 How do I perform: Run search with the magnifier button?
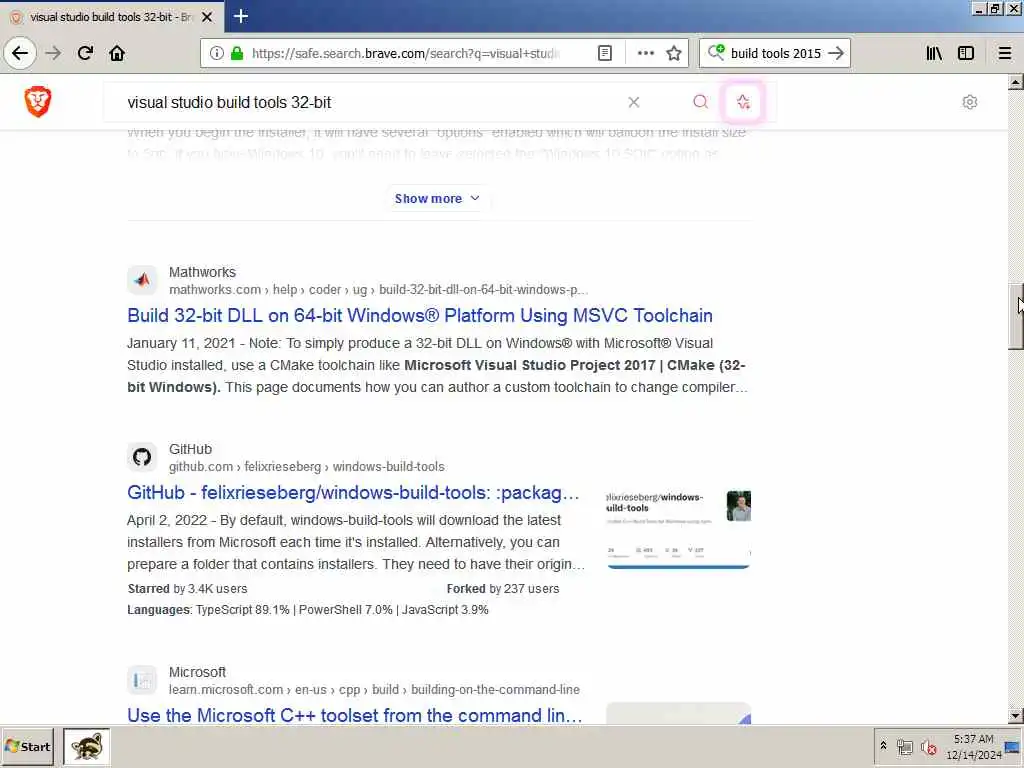click(700, 102)
